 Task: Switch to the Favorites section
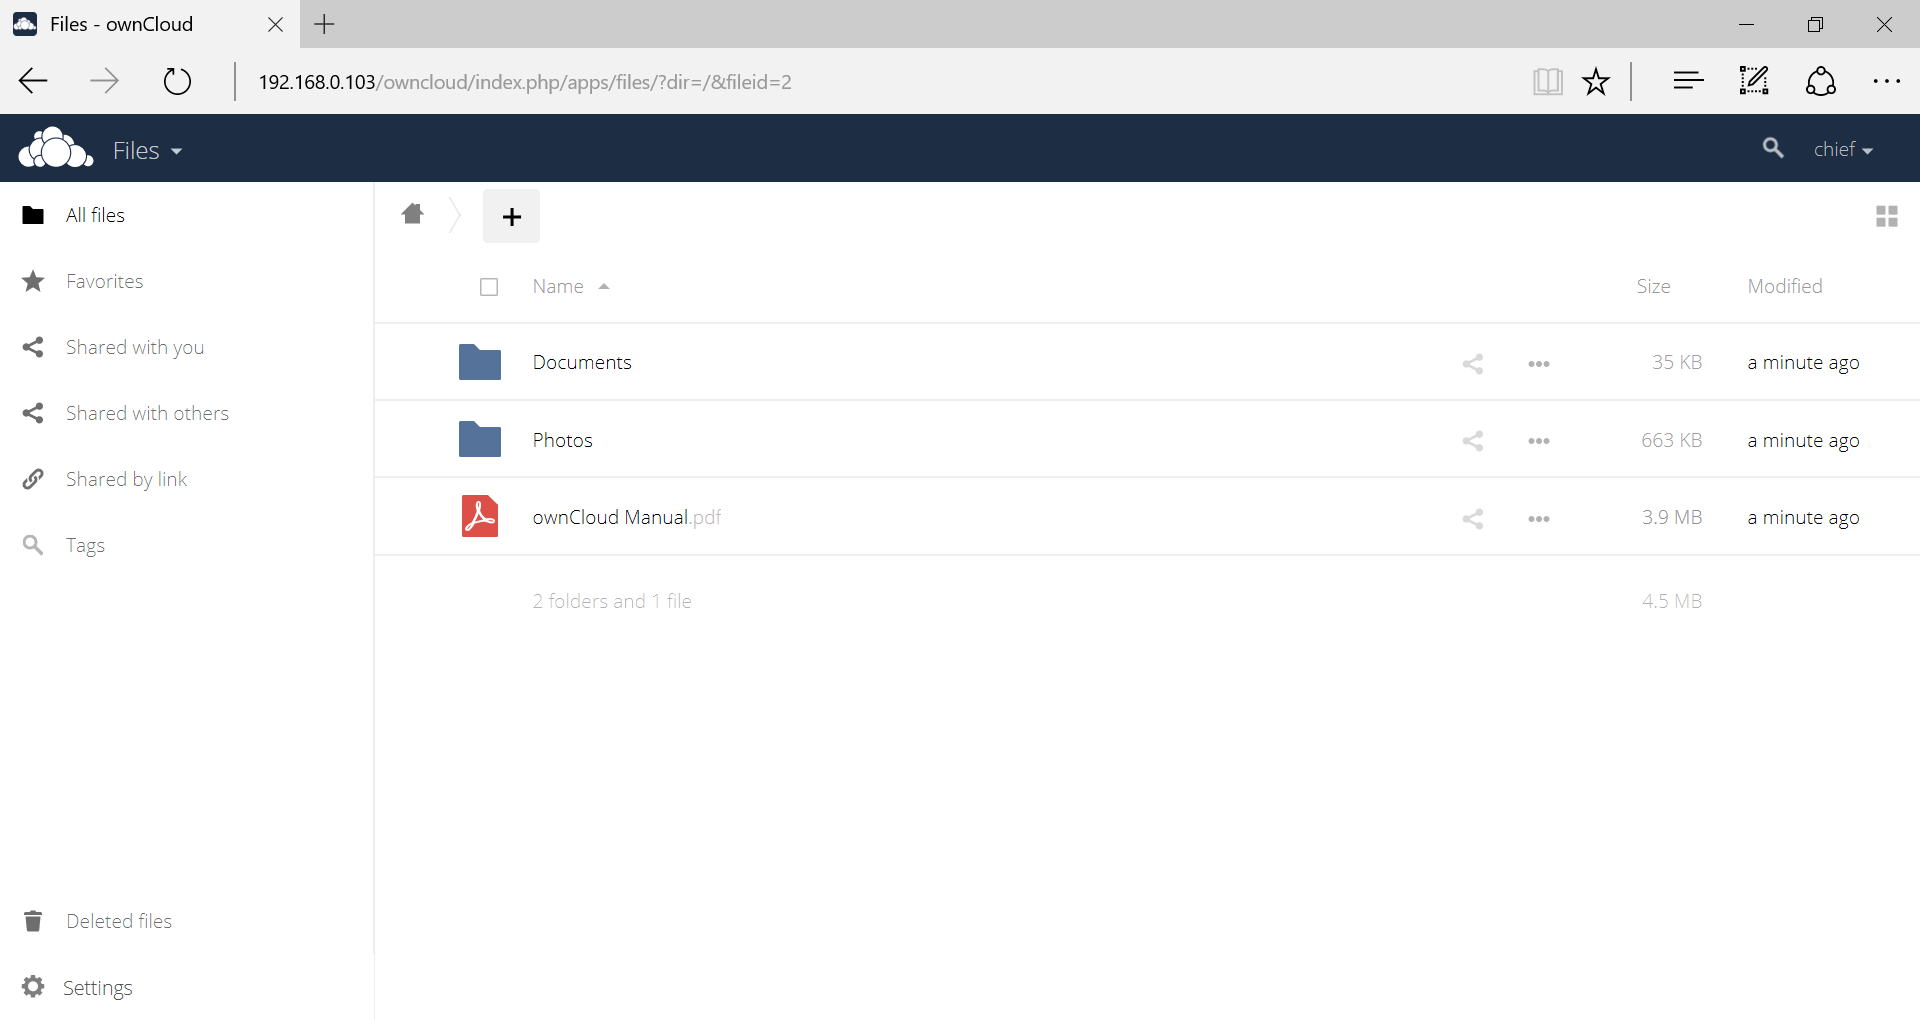coord(103,281)
